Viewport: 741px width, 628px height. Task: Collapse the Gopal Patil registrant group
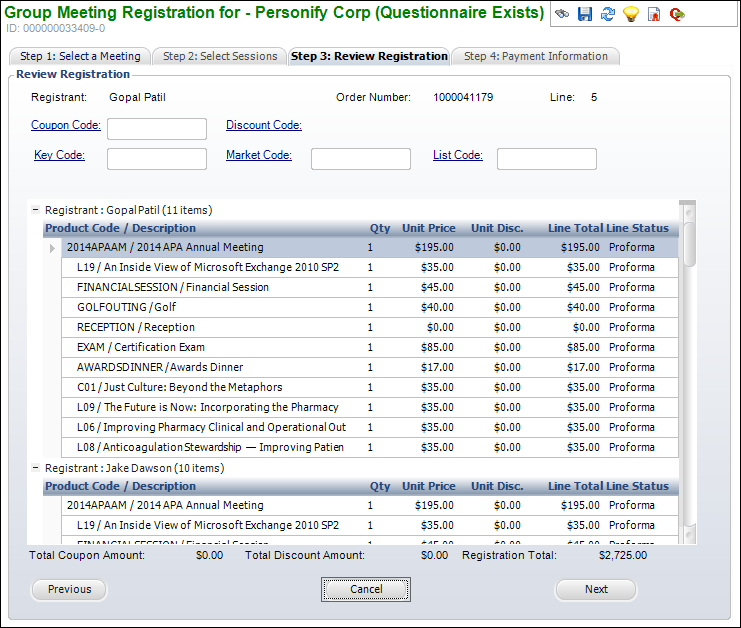coord(35,209)
